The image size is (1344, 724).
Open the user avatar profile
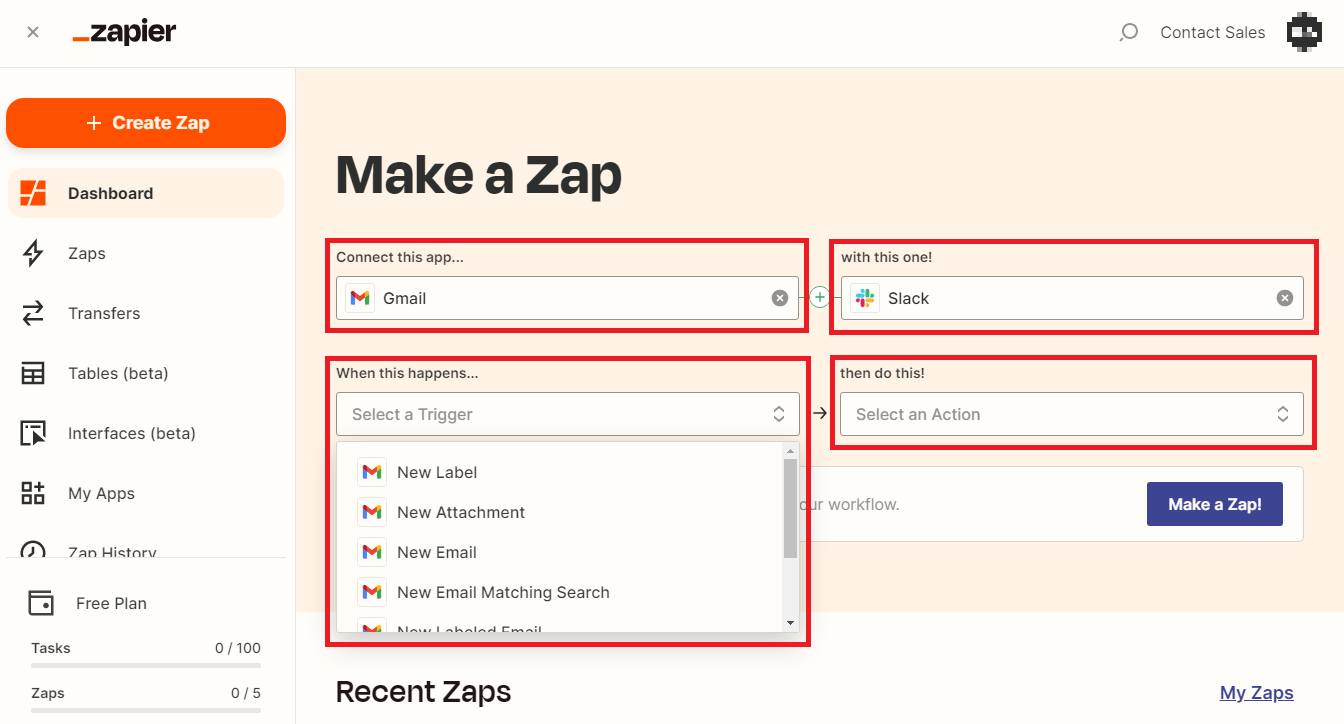coord(1304,33)
